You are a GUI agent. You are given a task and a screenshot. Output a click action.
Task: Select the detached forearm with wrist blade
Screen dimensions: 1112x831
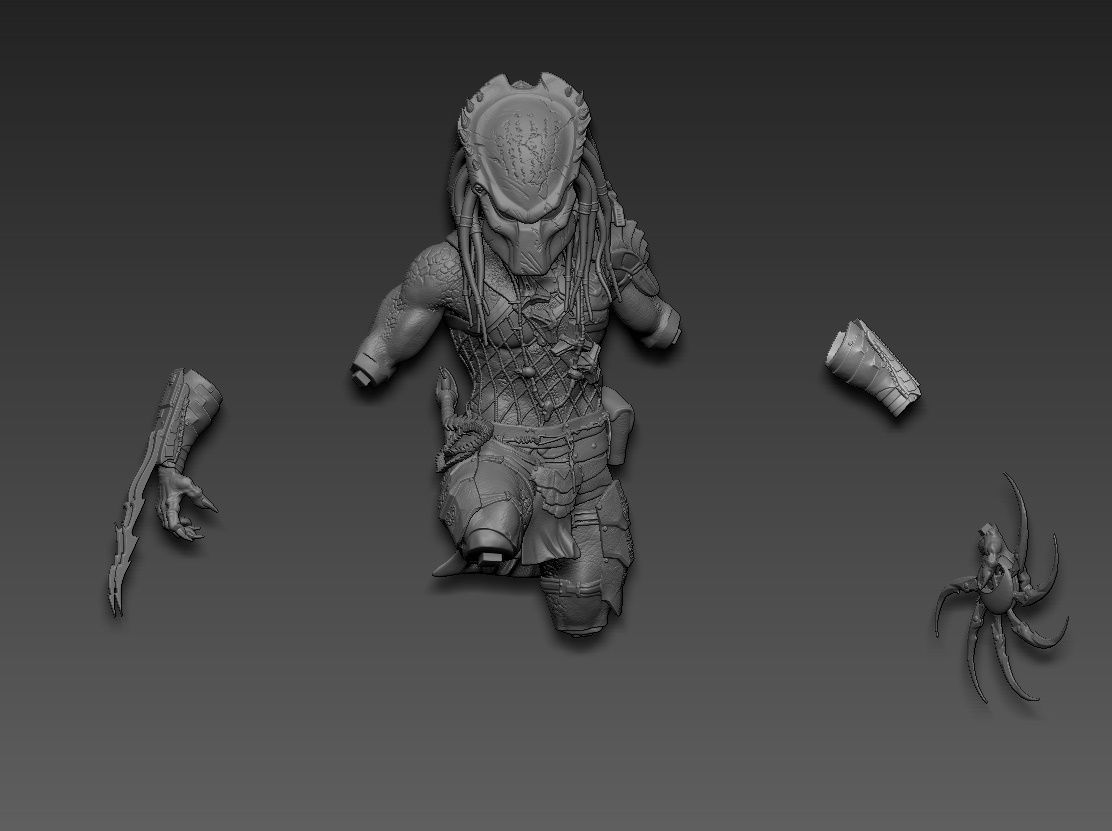[x=165, y=491]
